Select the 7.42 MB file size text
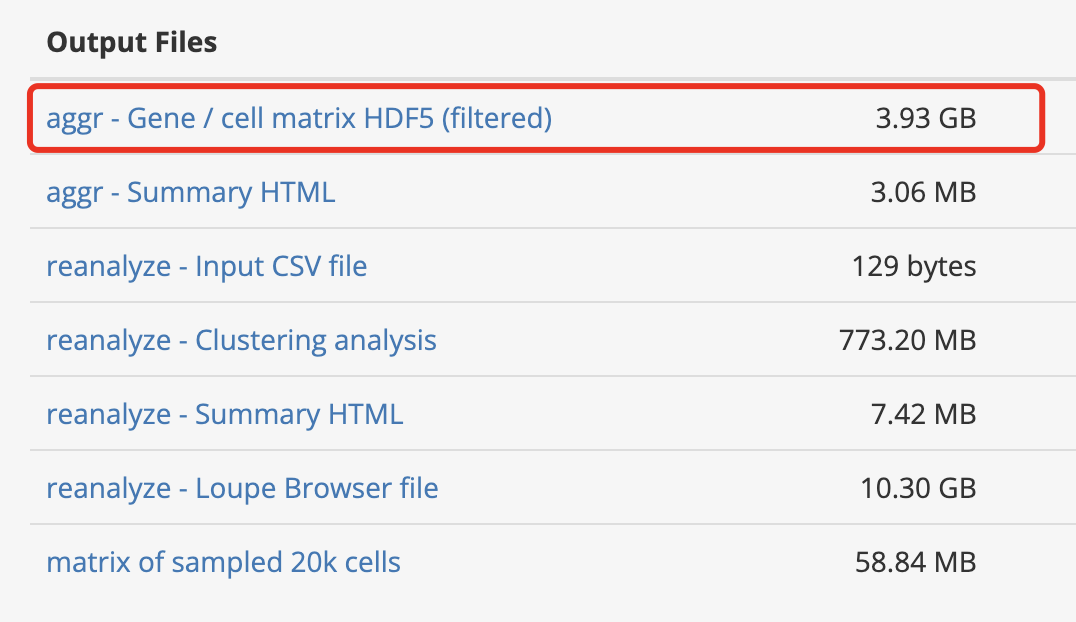1076x622 pixels. pos(923,415)
